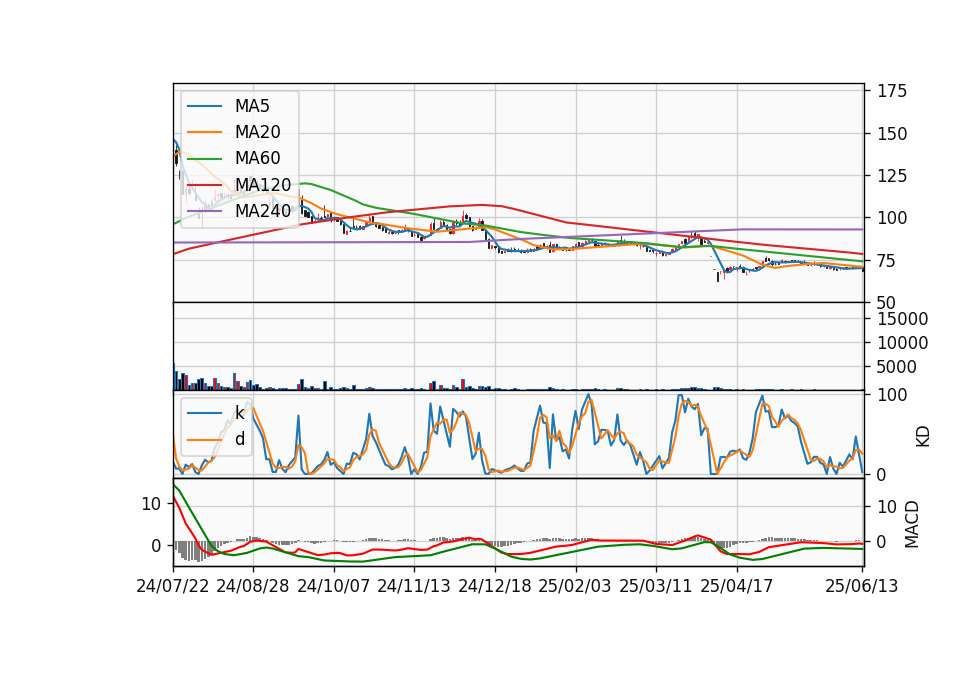Click the 25/06/13 date axis label

(862, 586)
